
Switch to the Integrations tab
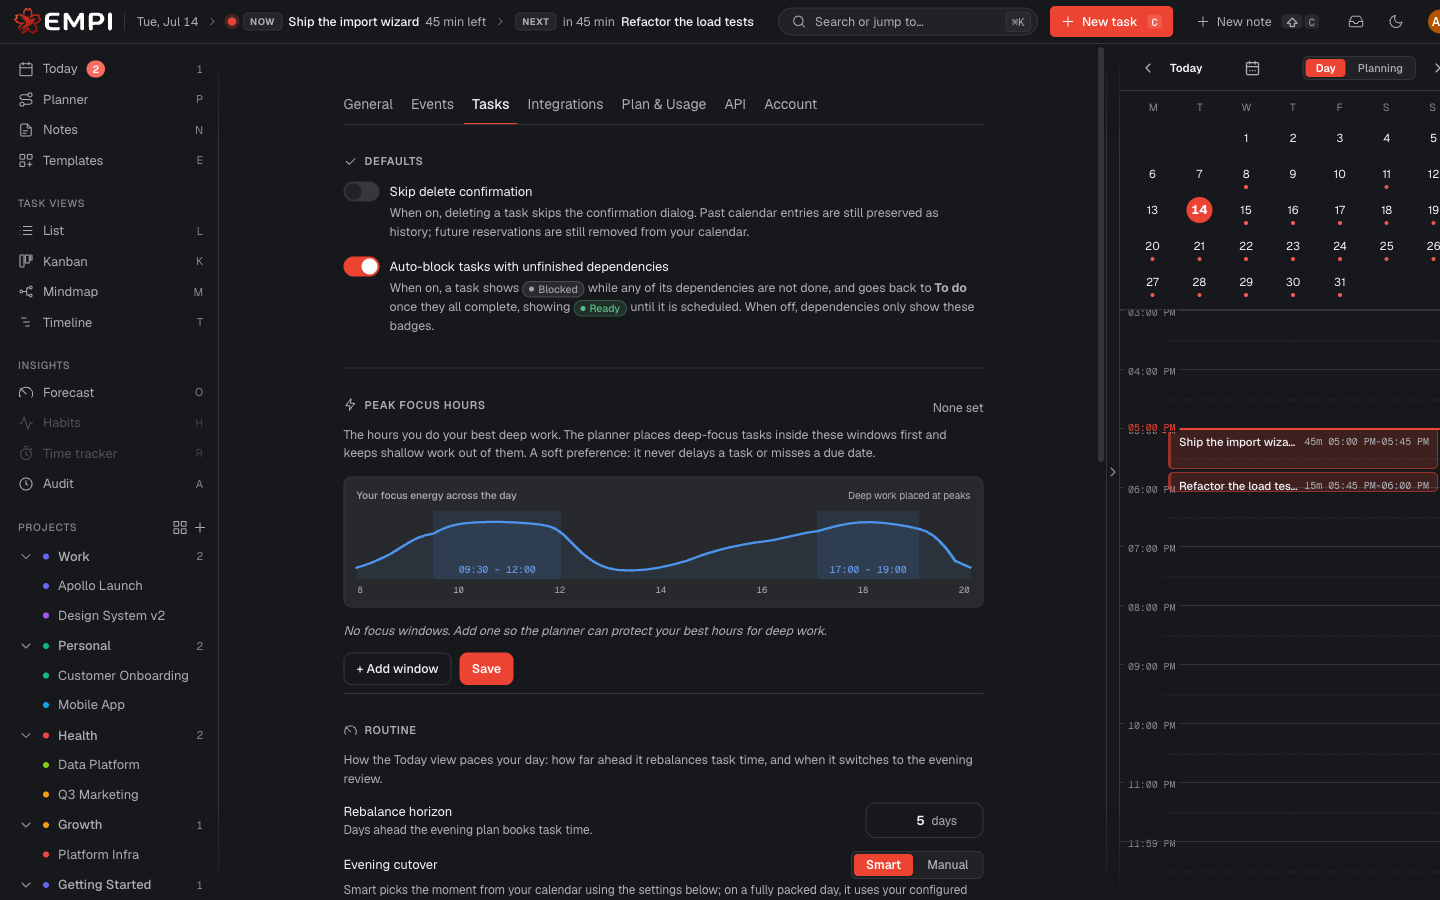pyautogui.click(x=565, y=104)
